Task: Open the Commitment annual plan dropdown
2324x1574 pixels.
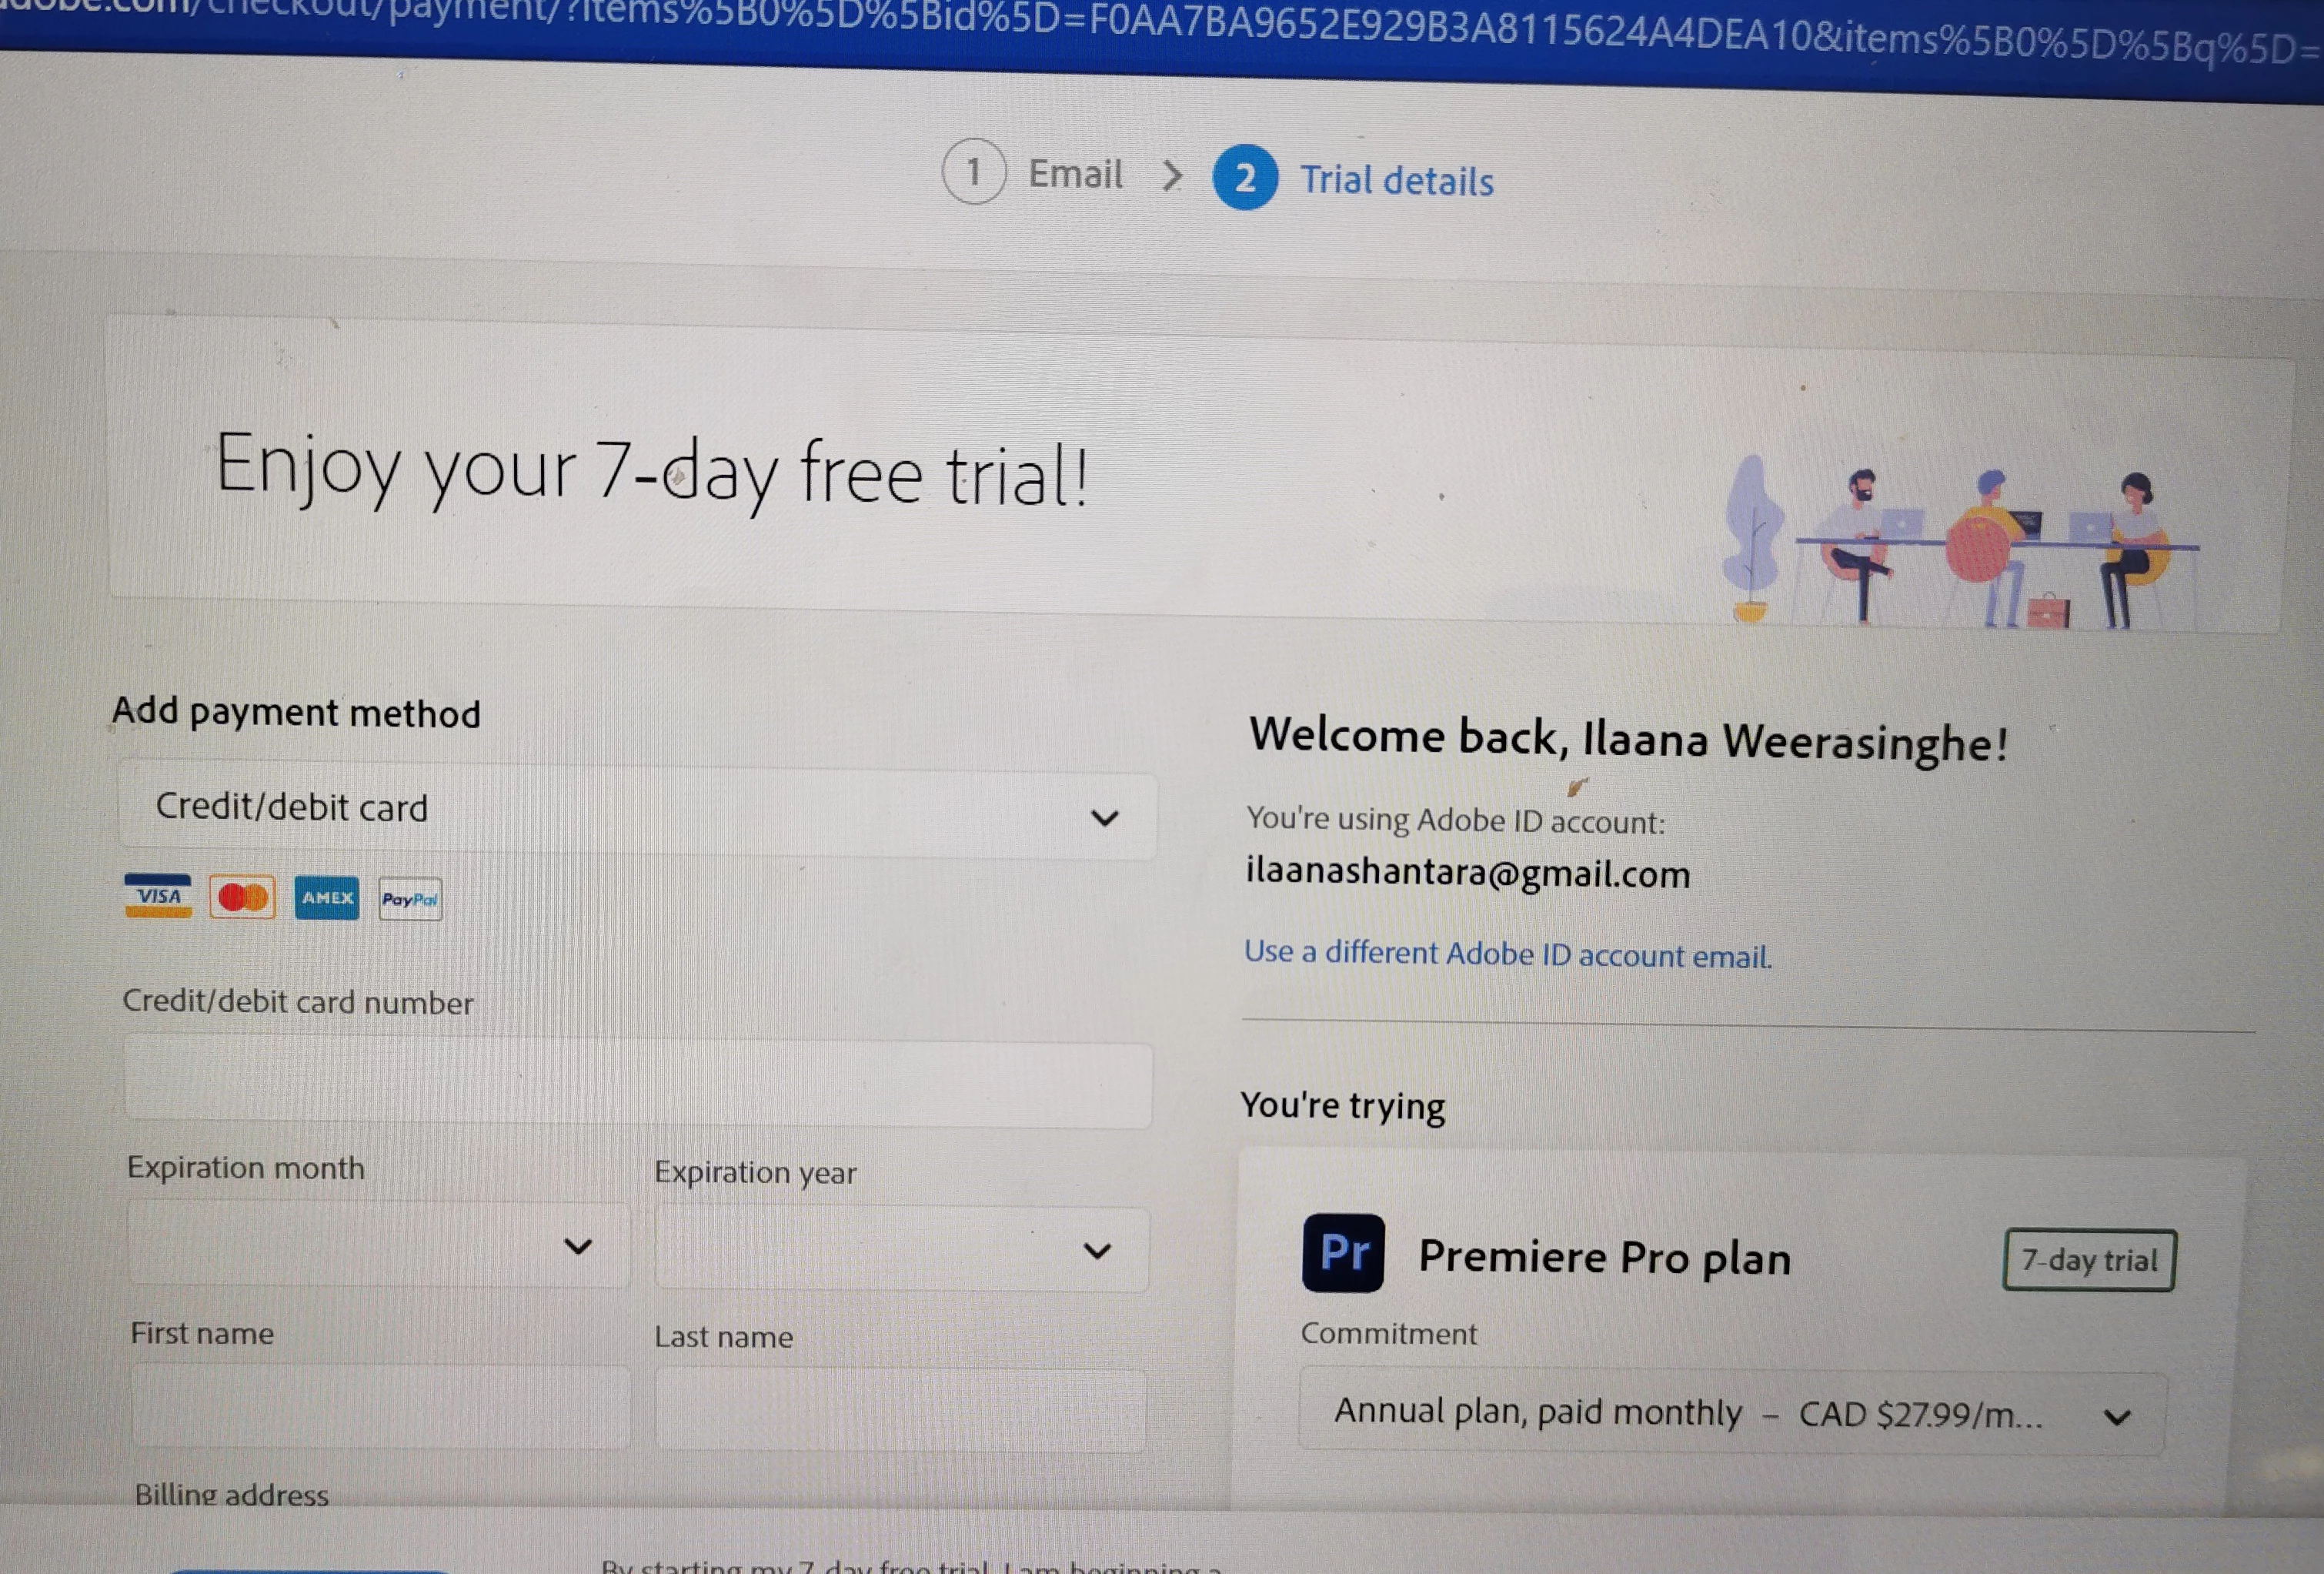Action: [x=1732, y=1413]
